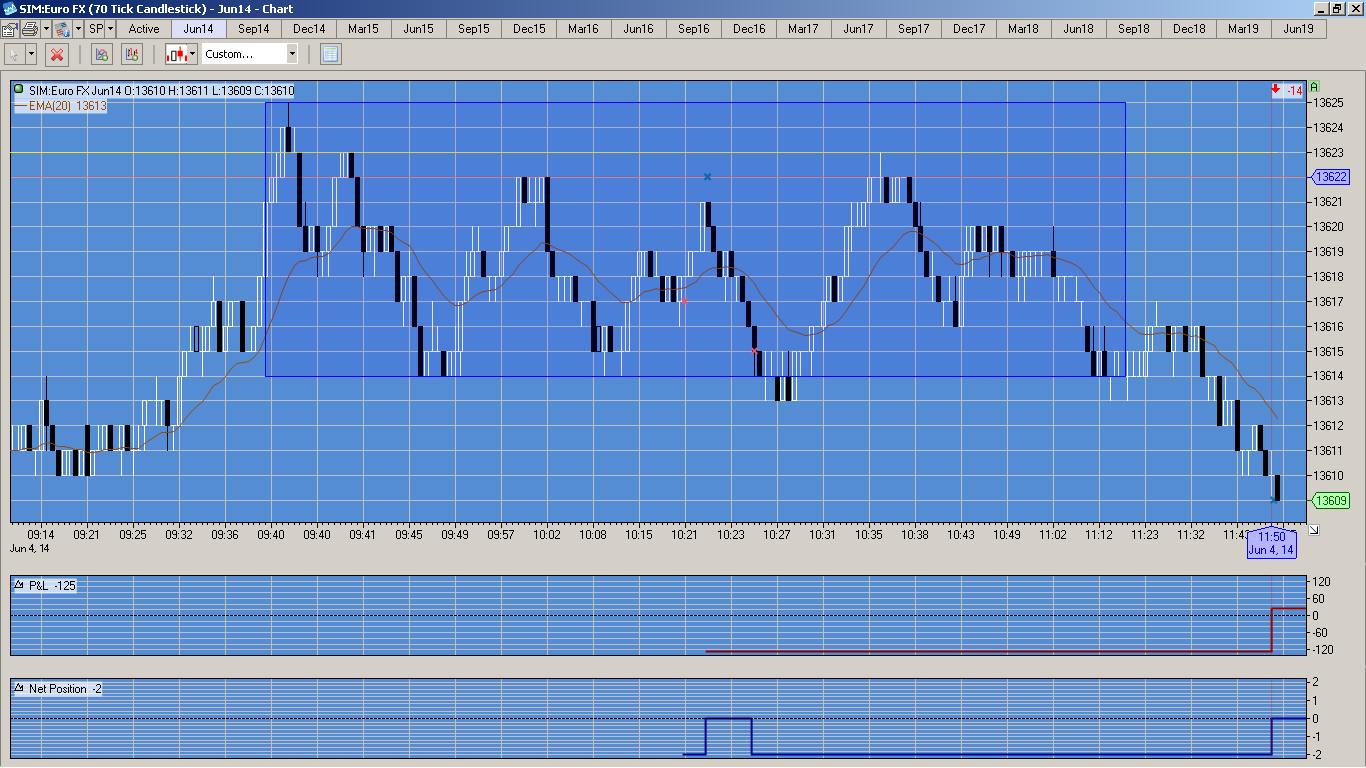The width and height of the screenshot is (1366, 768).
Task: Switch to the Jun15 contract tab
Action: 419,29
